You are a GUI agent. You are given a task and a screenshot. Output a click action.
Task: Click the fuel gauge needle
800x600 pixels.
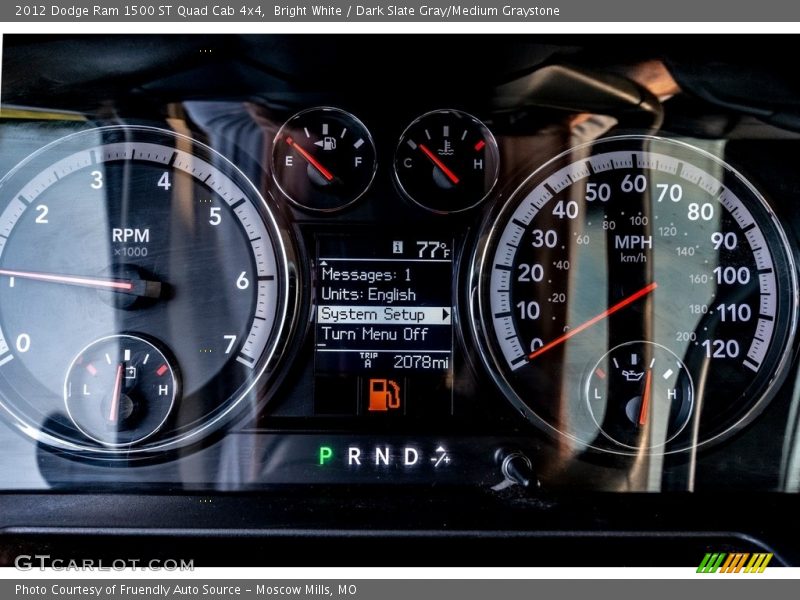pyautogui.click(x=311, y=159)
